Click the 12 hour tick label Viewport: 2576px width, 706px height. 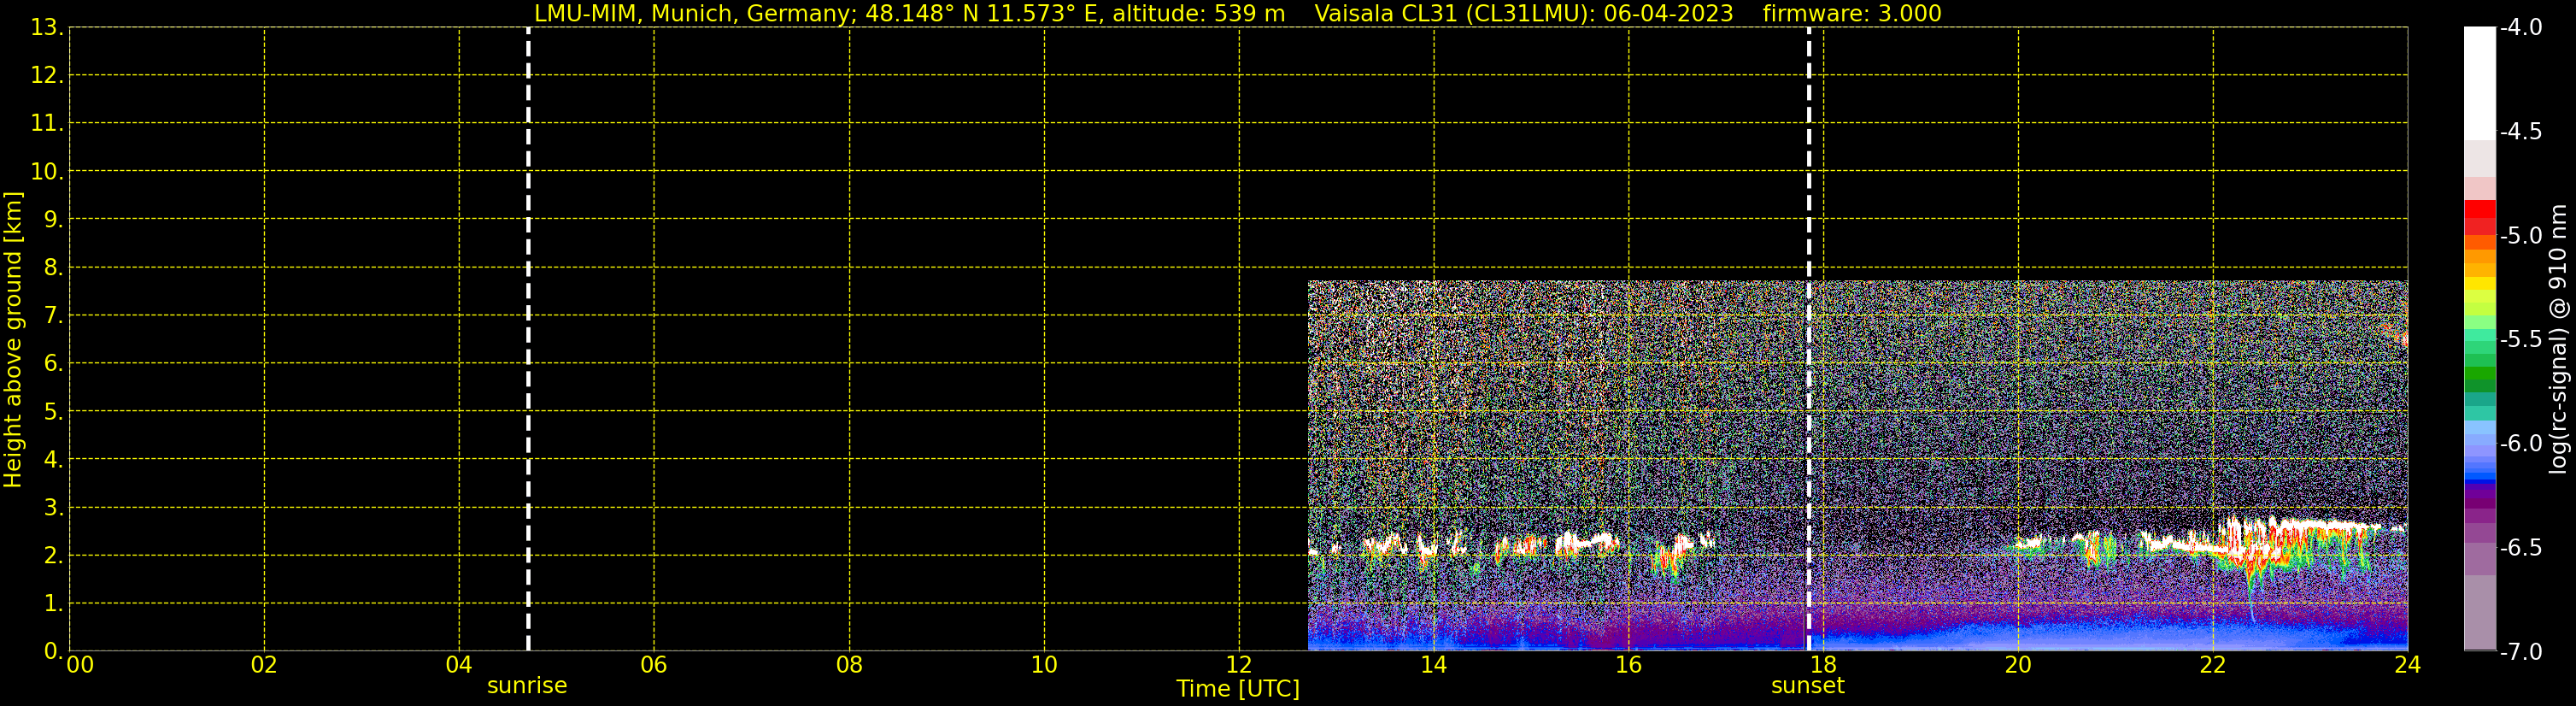[x=1239, y=665]
